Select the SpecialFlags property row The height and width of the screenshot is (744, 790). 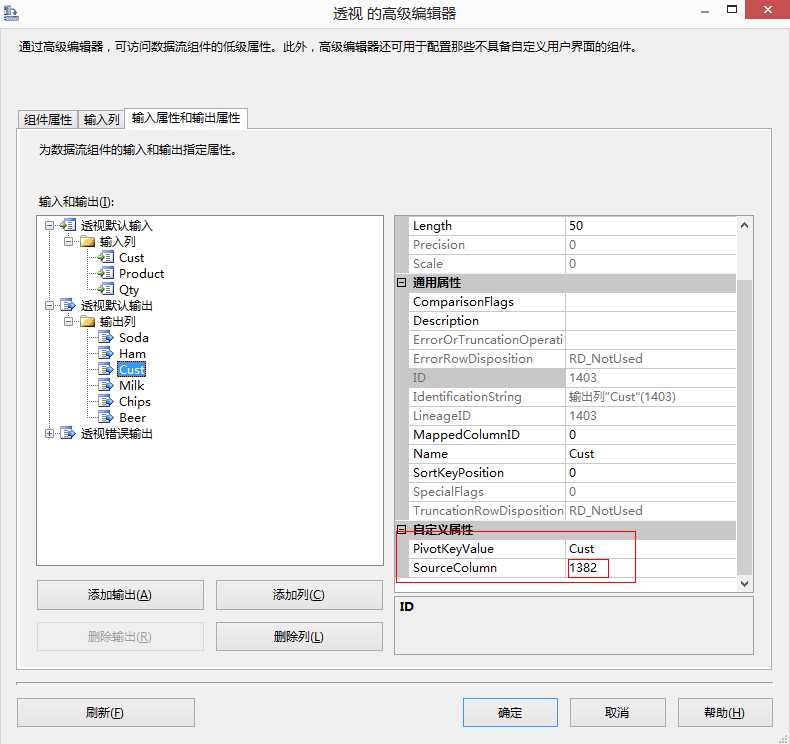point(572,492)
